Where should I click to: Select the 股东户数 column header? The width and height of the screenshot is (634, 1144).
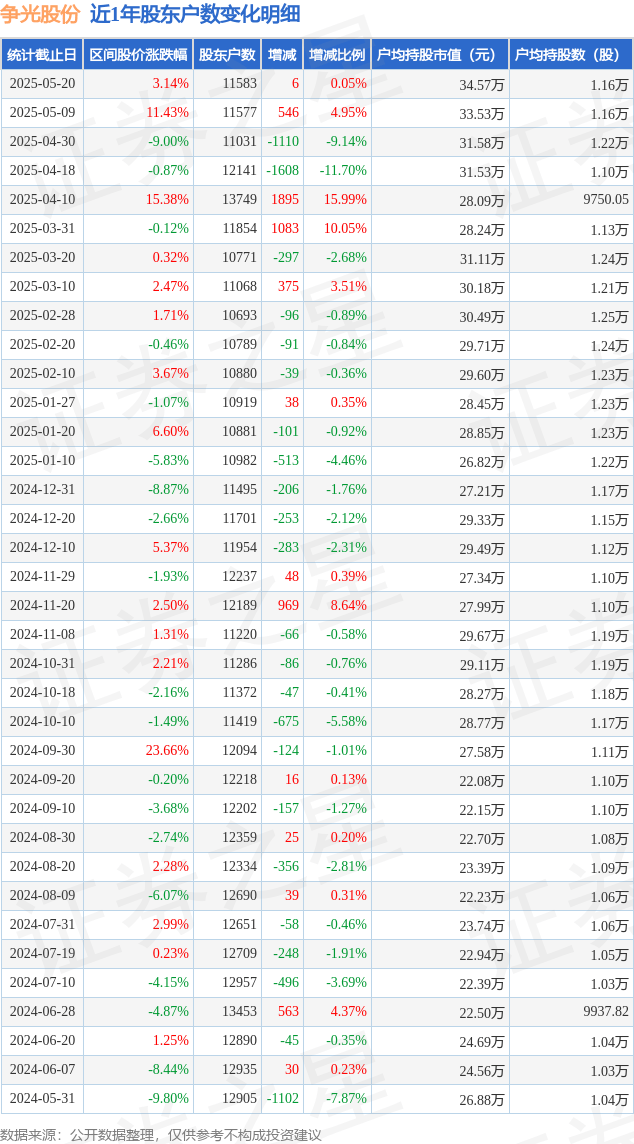coord(226,54)
